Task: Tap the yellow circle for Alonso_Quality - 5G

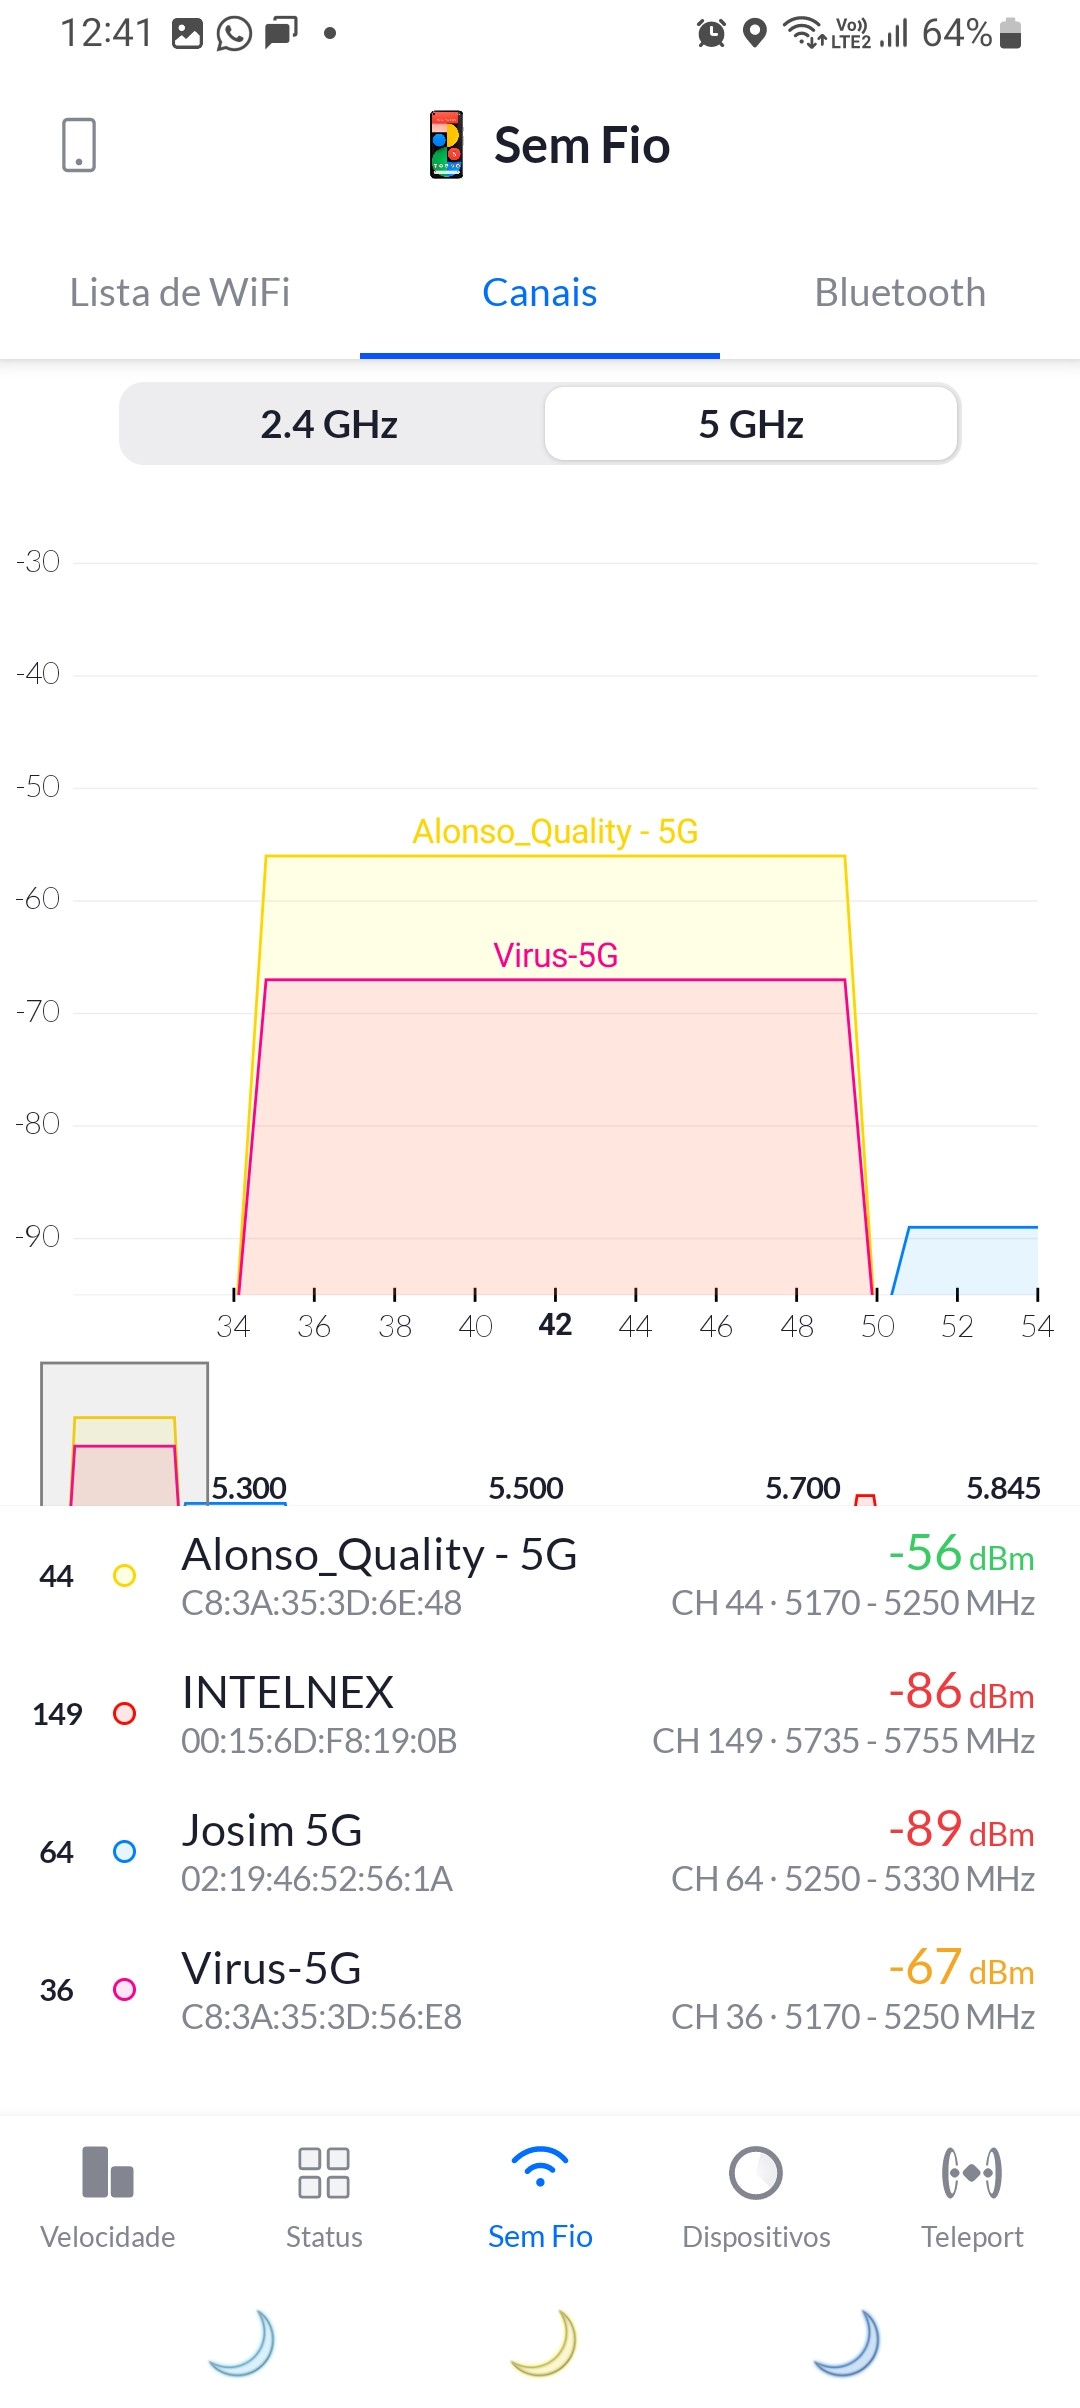Action: point(125,1576)
